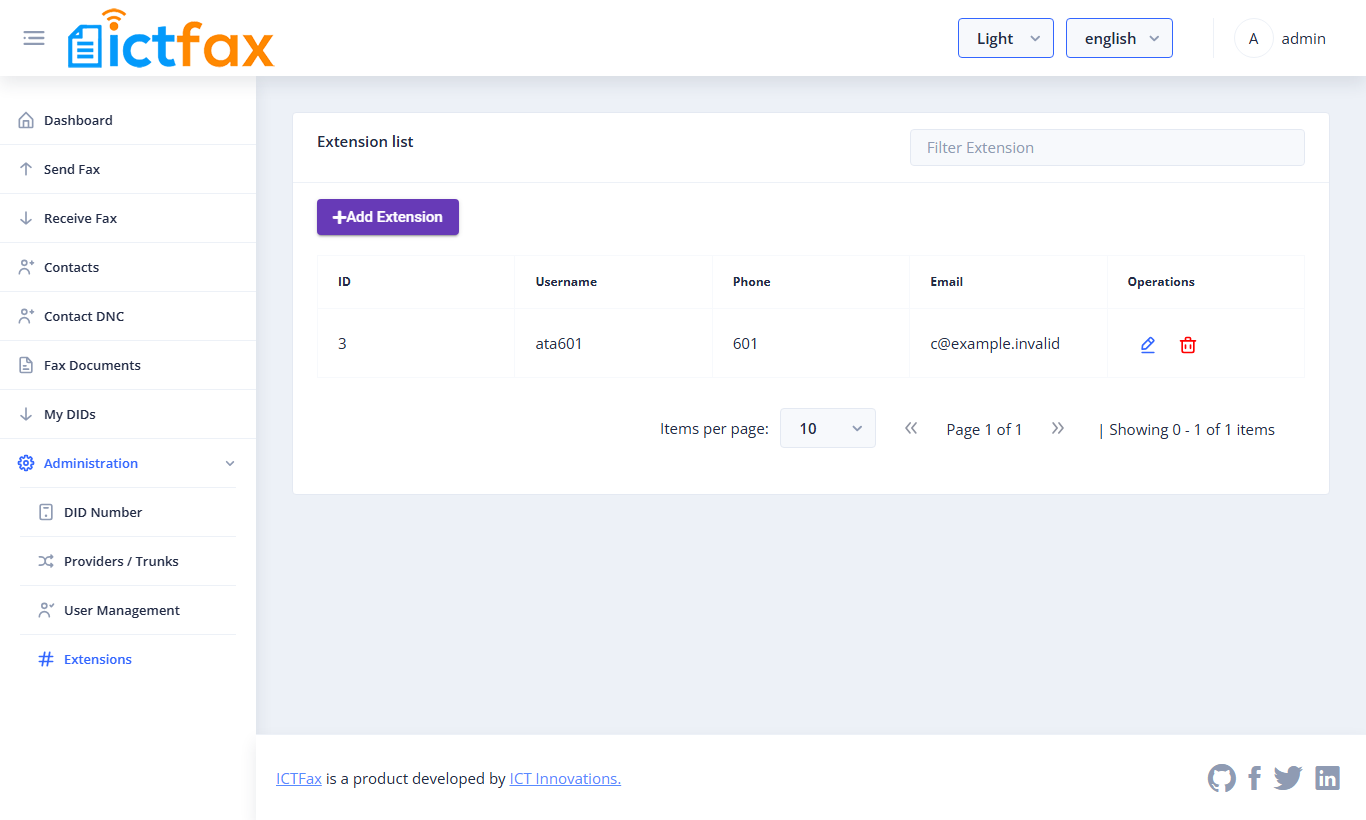Screen dimensions: 1366x820
Task: Open the GitHub footer icon
Action: click(1222, 778)
